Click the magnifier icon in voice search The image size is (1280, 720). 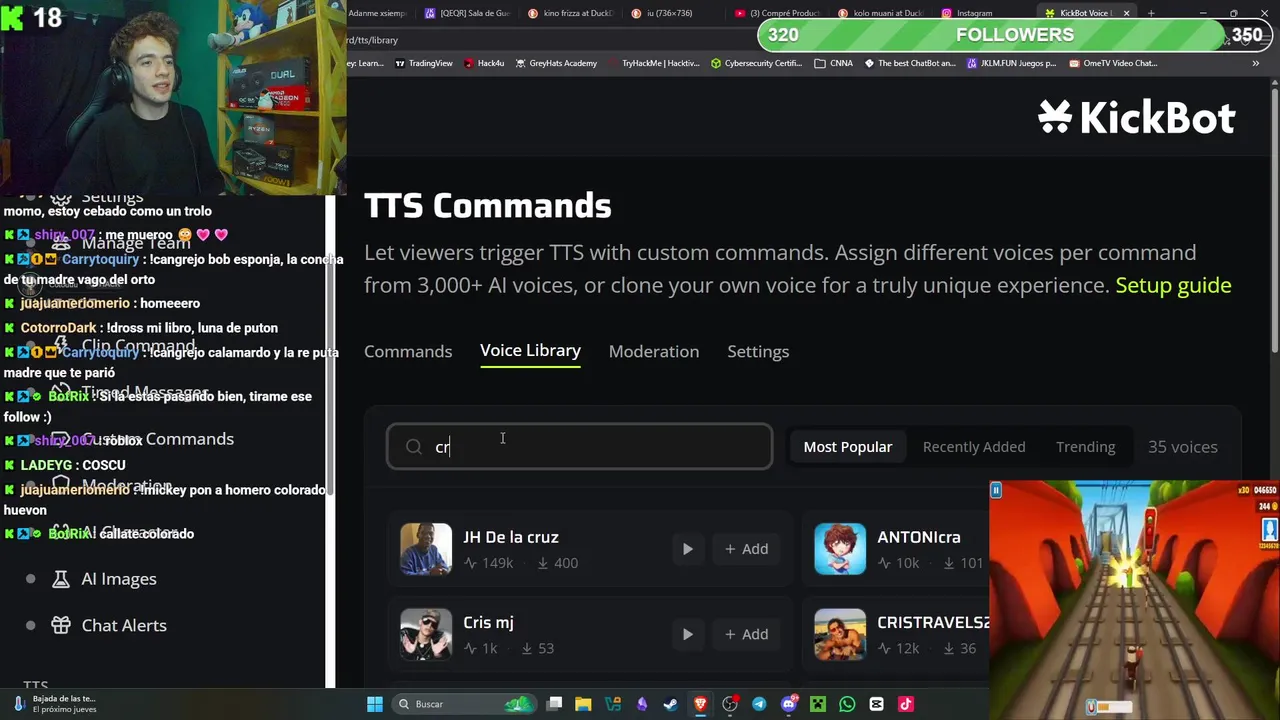tap(414, 447)
